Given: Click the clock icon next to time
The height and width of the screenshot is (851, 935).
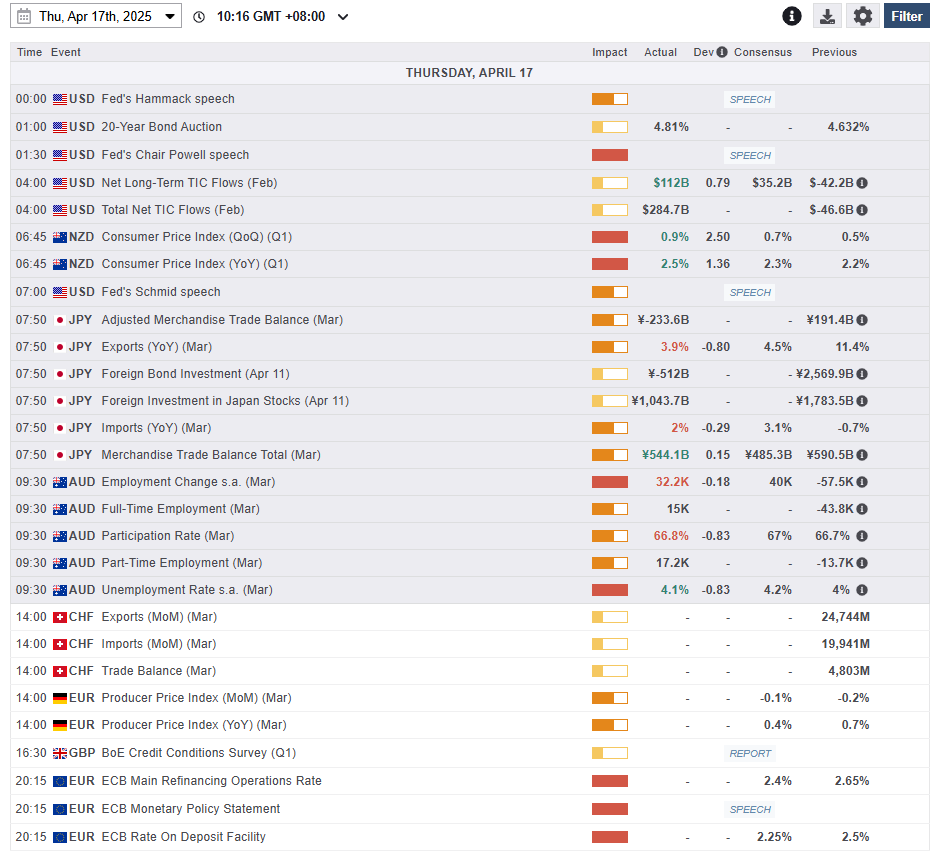Looking at the screenshot, I should point(199,17).
